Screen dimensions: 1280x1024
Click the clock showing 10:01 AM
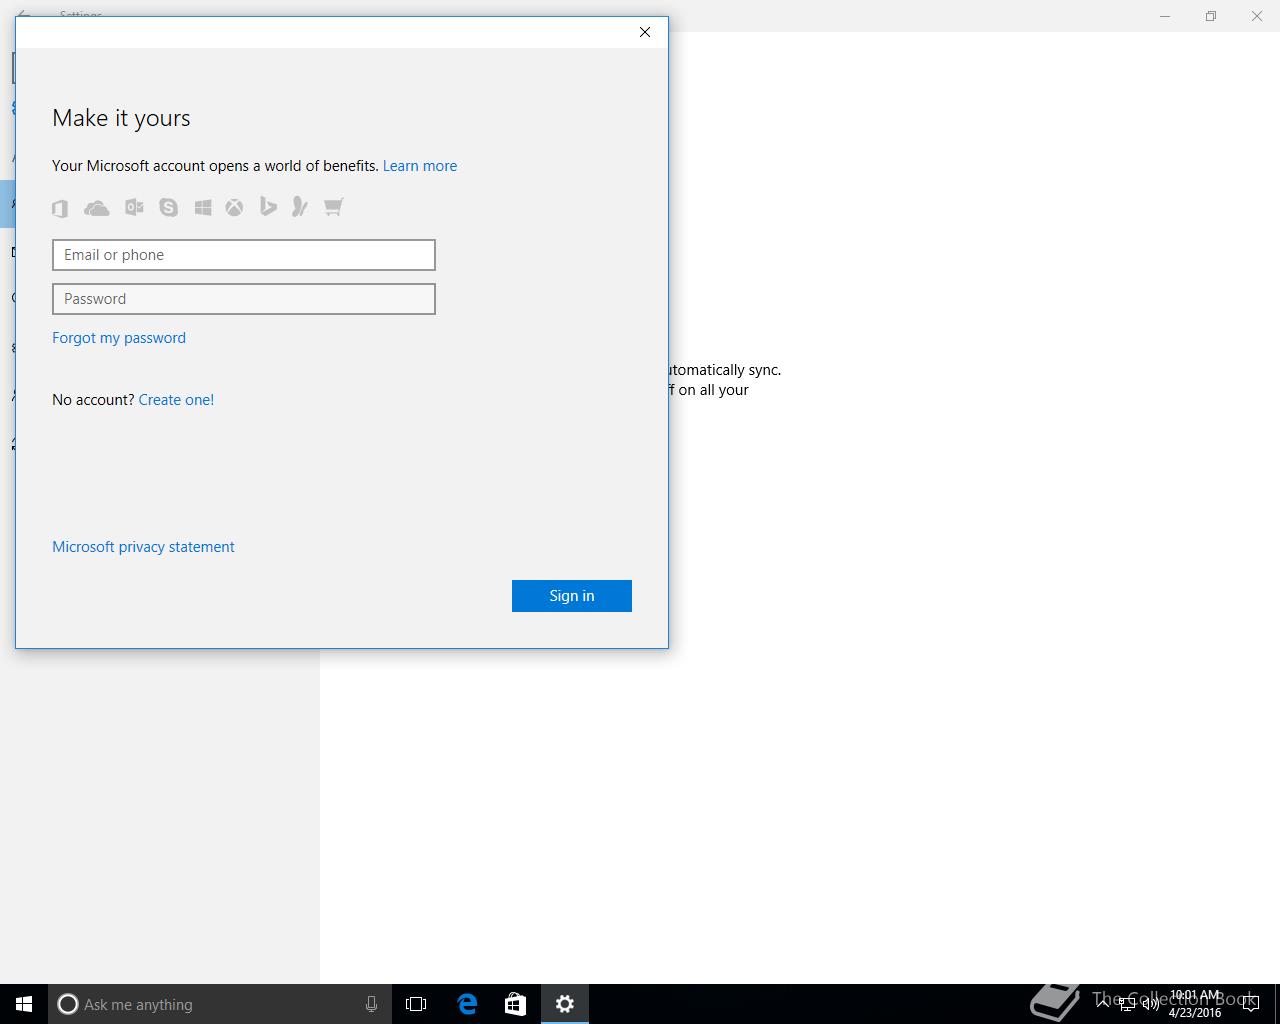click(1195, 1004)
